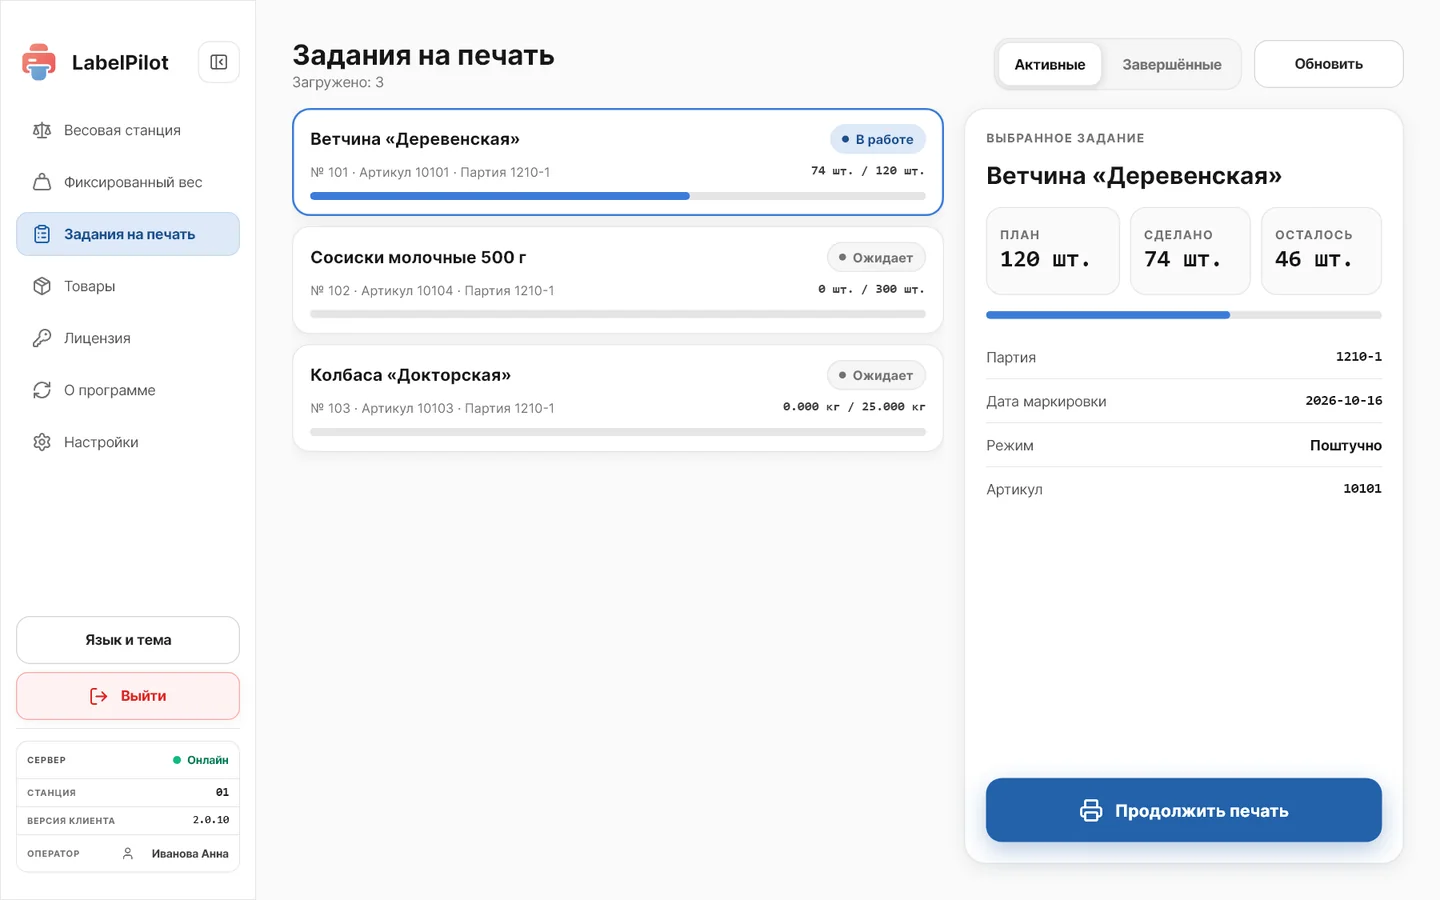Switch to the Завершённые tab

coord(1172,64)
